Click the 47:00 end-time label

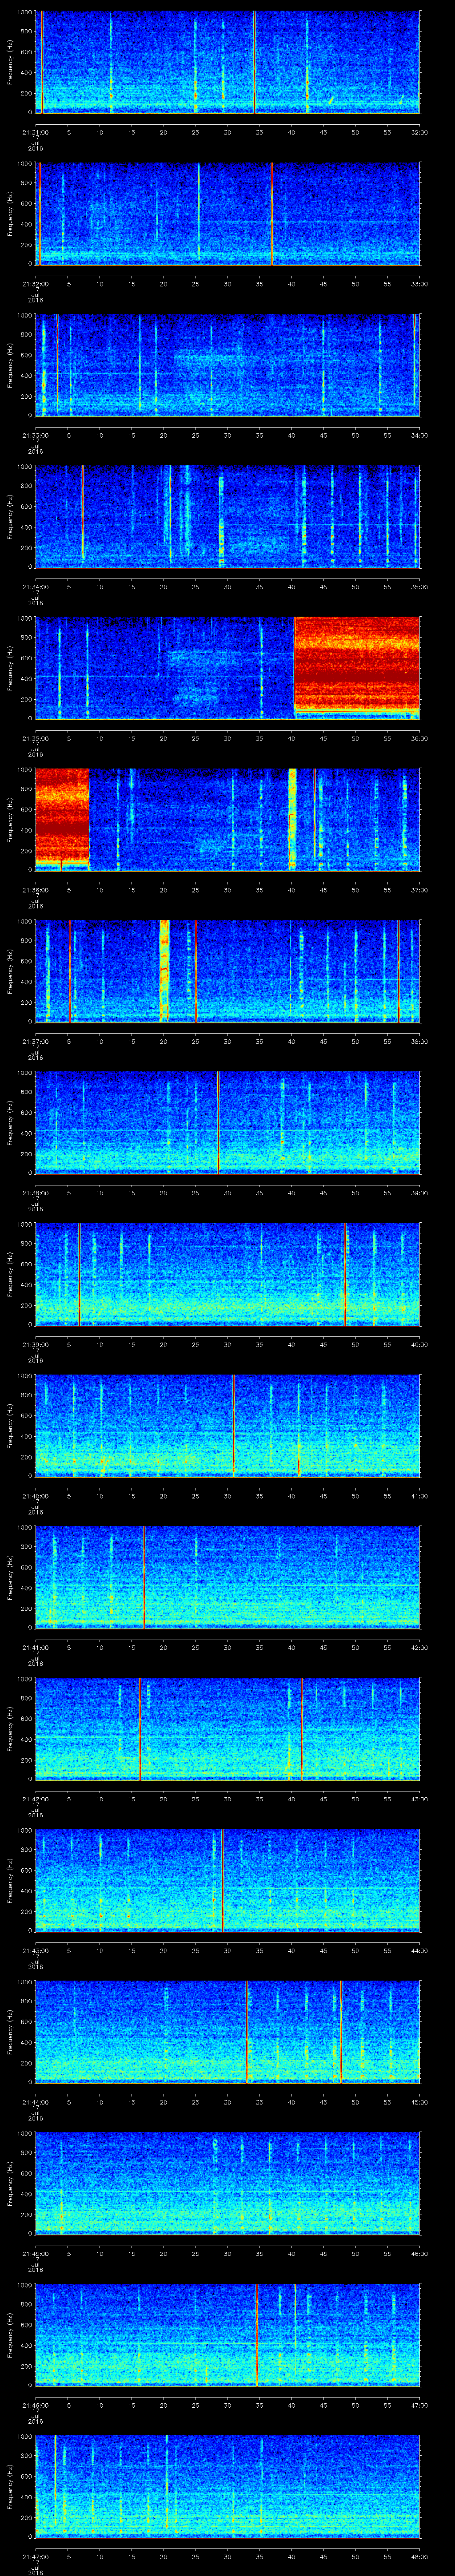click(419, 2405)
